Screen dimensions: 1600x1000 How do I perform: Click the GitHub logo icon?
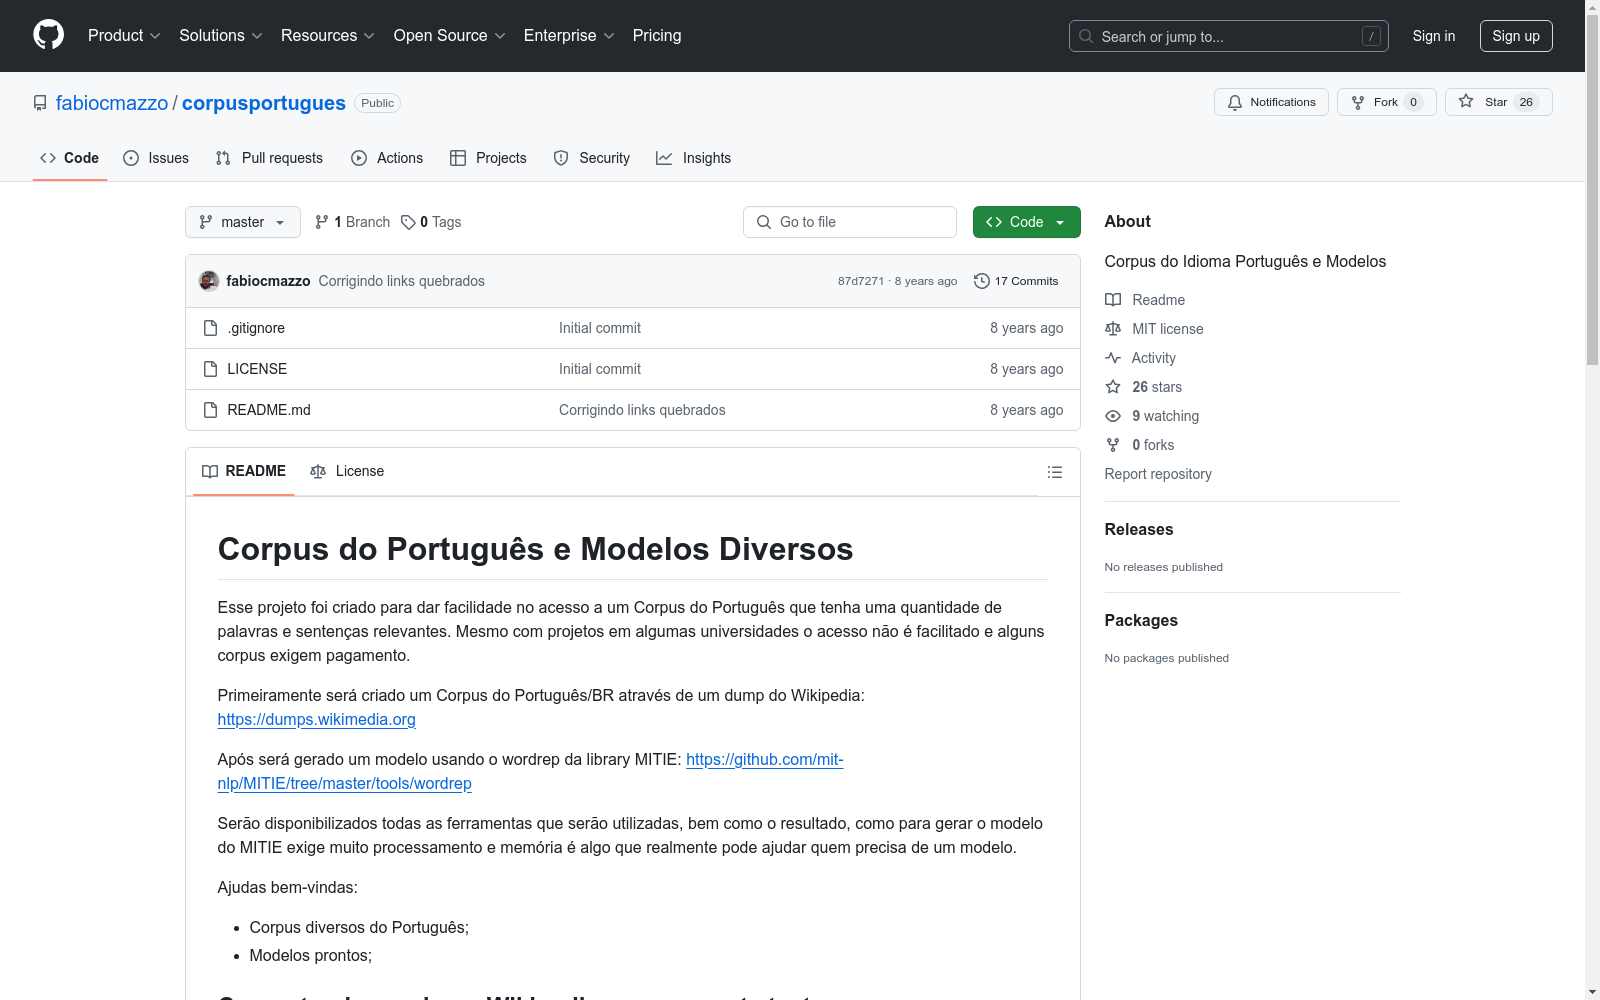48,35
